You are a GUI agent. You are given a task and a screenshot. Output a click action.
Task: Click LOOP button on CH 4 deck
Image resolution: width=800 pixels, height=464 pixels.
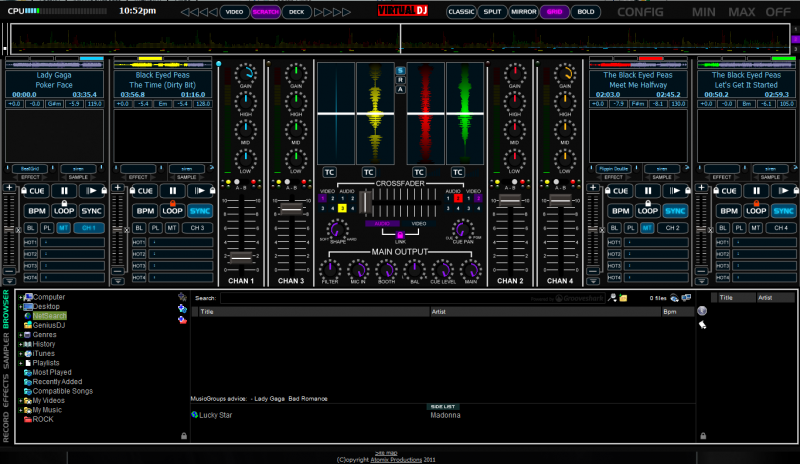click(x=756, y=211)
